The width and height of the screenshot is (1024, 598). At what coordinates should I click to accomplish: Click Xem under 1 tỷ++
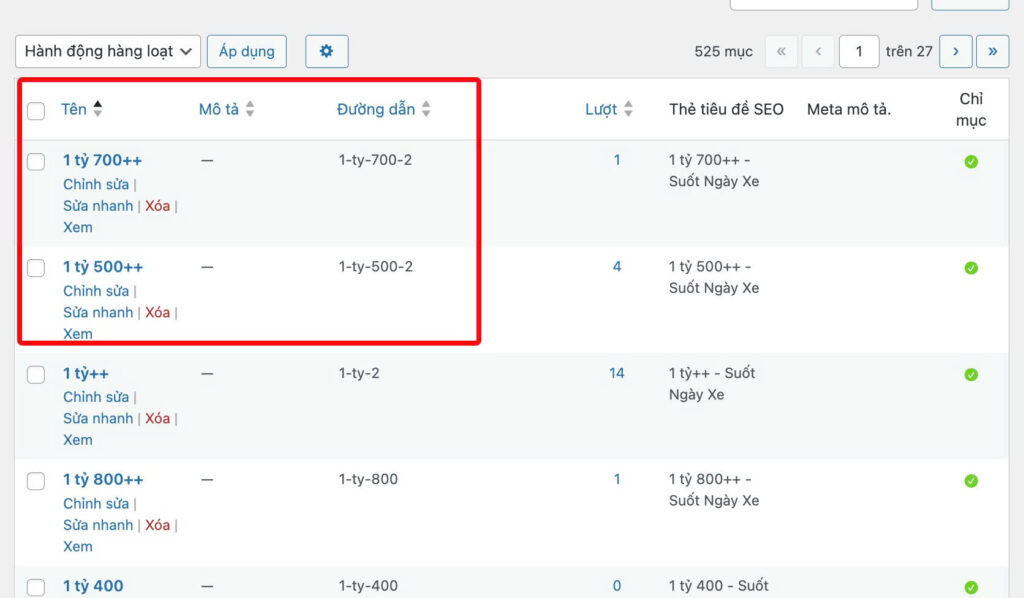click(78, 440)
